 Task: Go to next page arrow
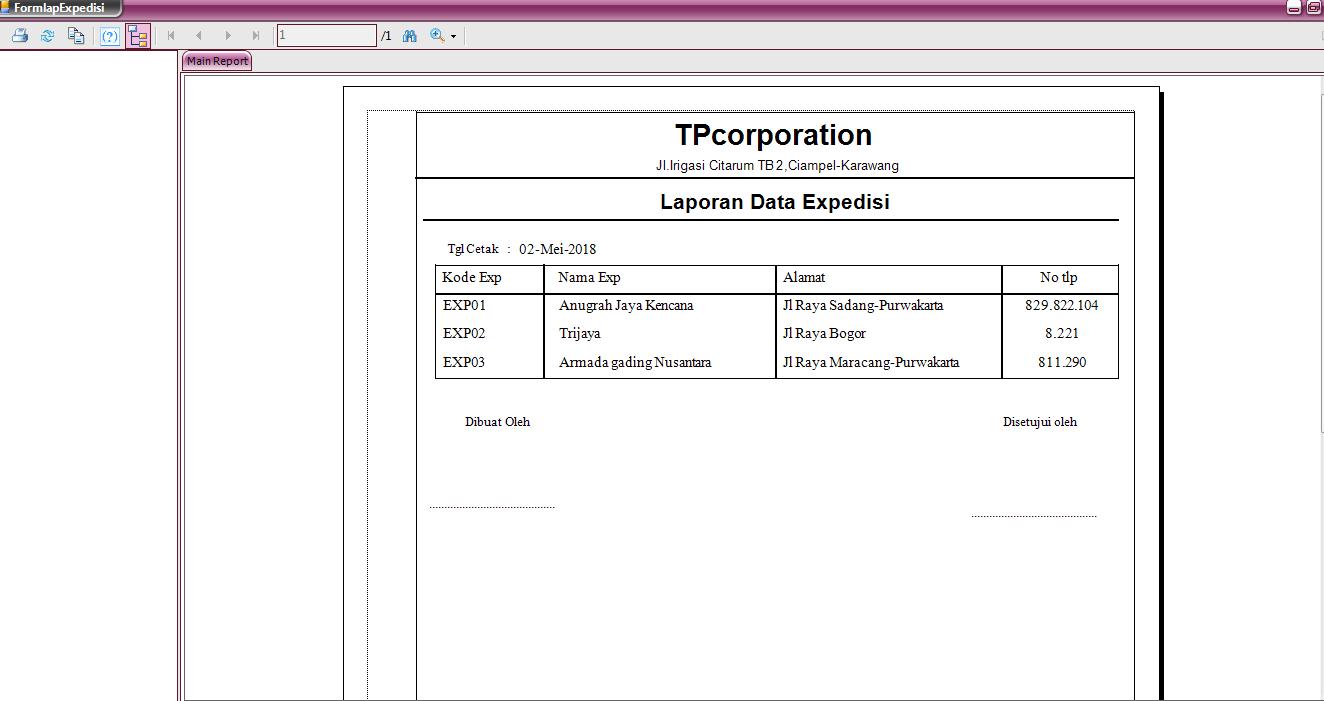point(228,36)
